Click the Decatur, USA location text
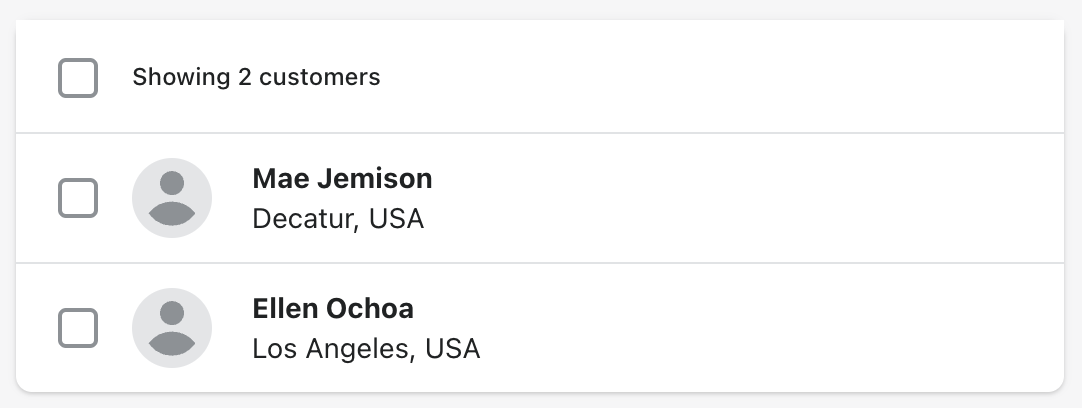 (338, 218)
